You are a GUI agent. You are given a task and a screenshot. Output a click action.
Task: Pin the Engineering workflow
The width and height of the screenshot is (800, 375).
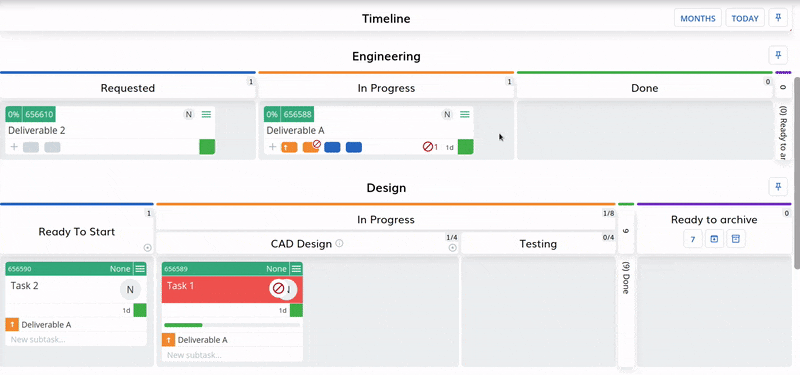(778, 55)
